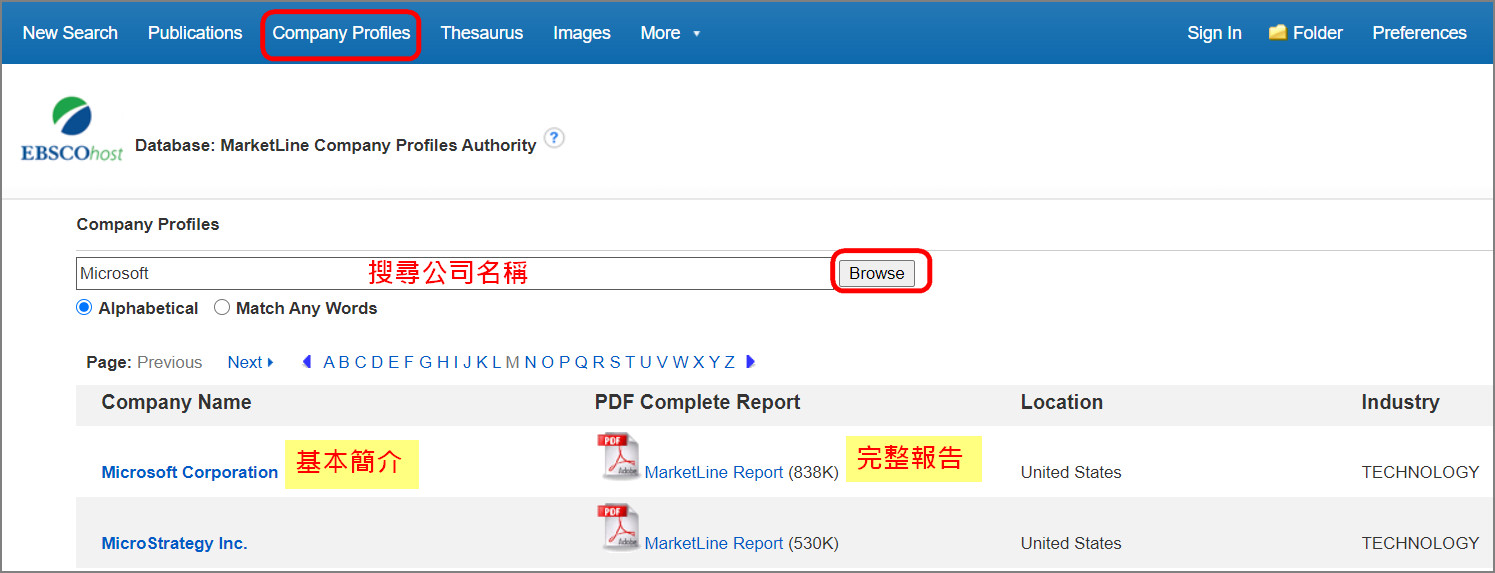Go to Publications in the top menu
1495x573 pixels.
point(195,33)
